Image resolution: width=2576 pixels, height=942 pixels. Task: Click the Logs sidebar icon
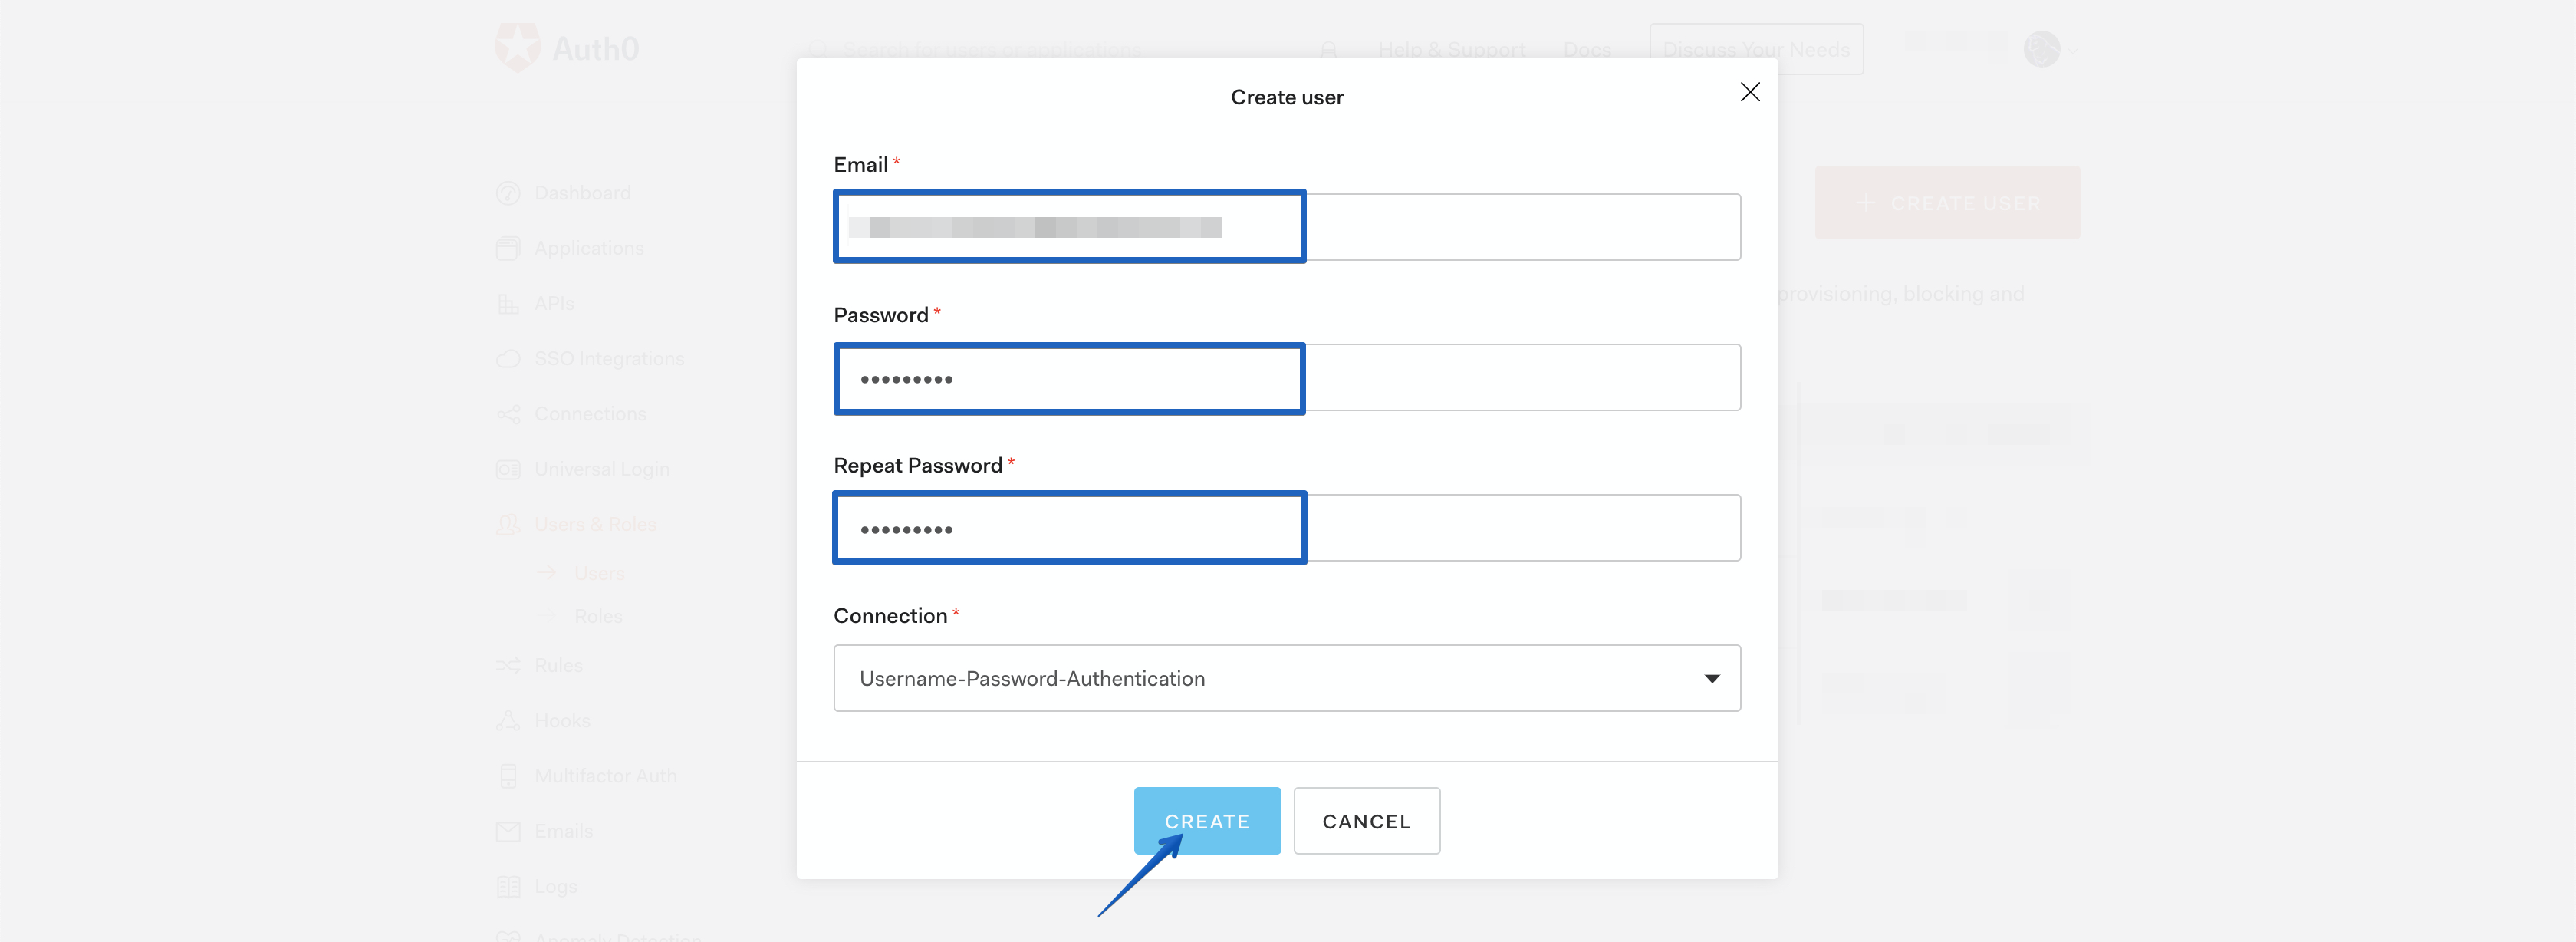click(509, 886)
